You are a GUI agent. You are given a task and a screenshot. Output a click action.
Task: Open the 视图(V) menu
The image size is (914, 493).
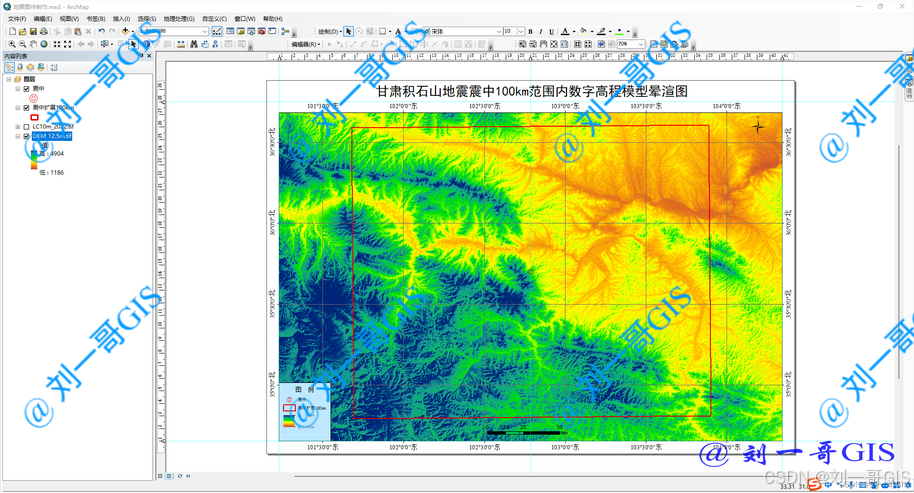[69, 19]
